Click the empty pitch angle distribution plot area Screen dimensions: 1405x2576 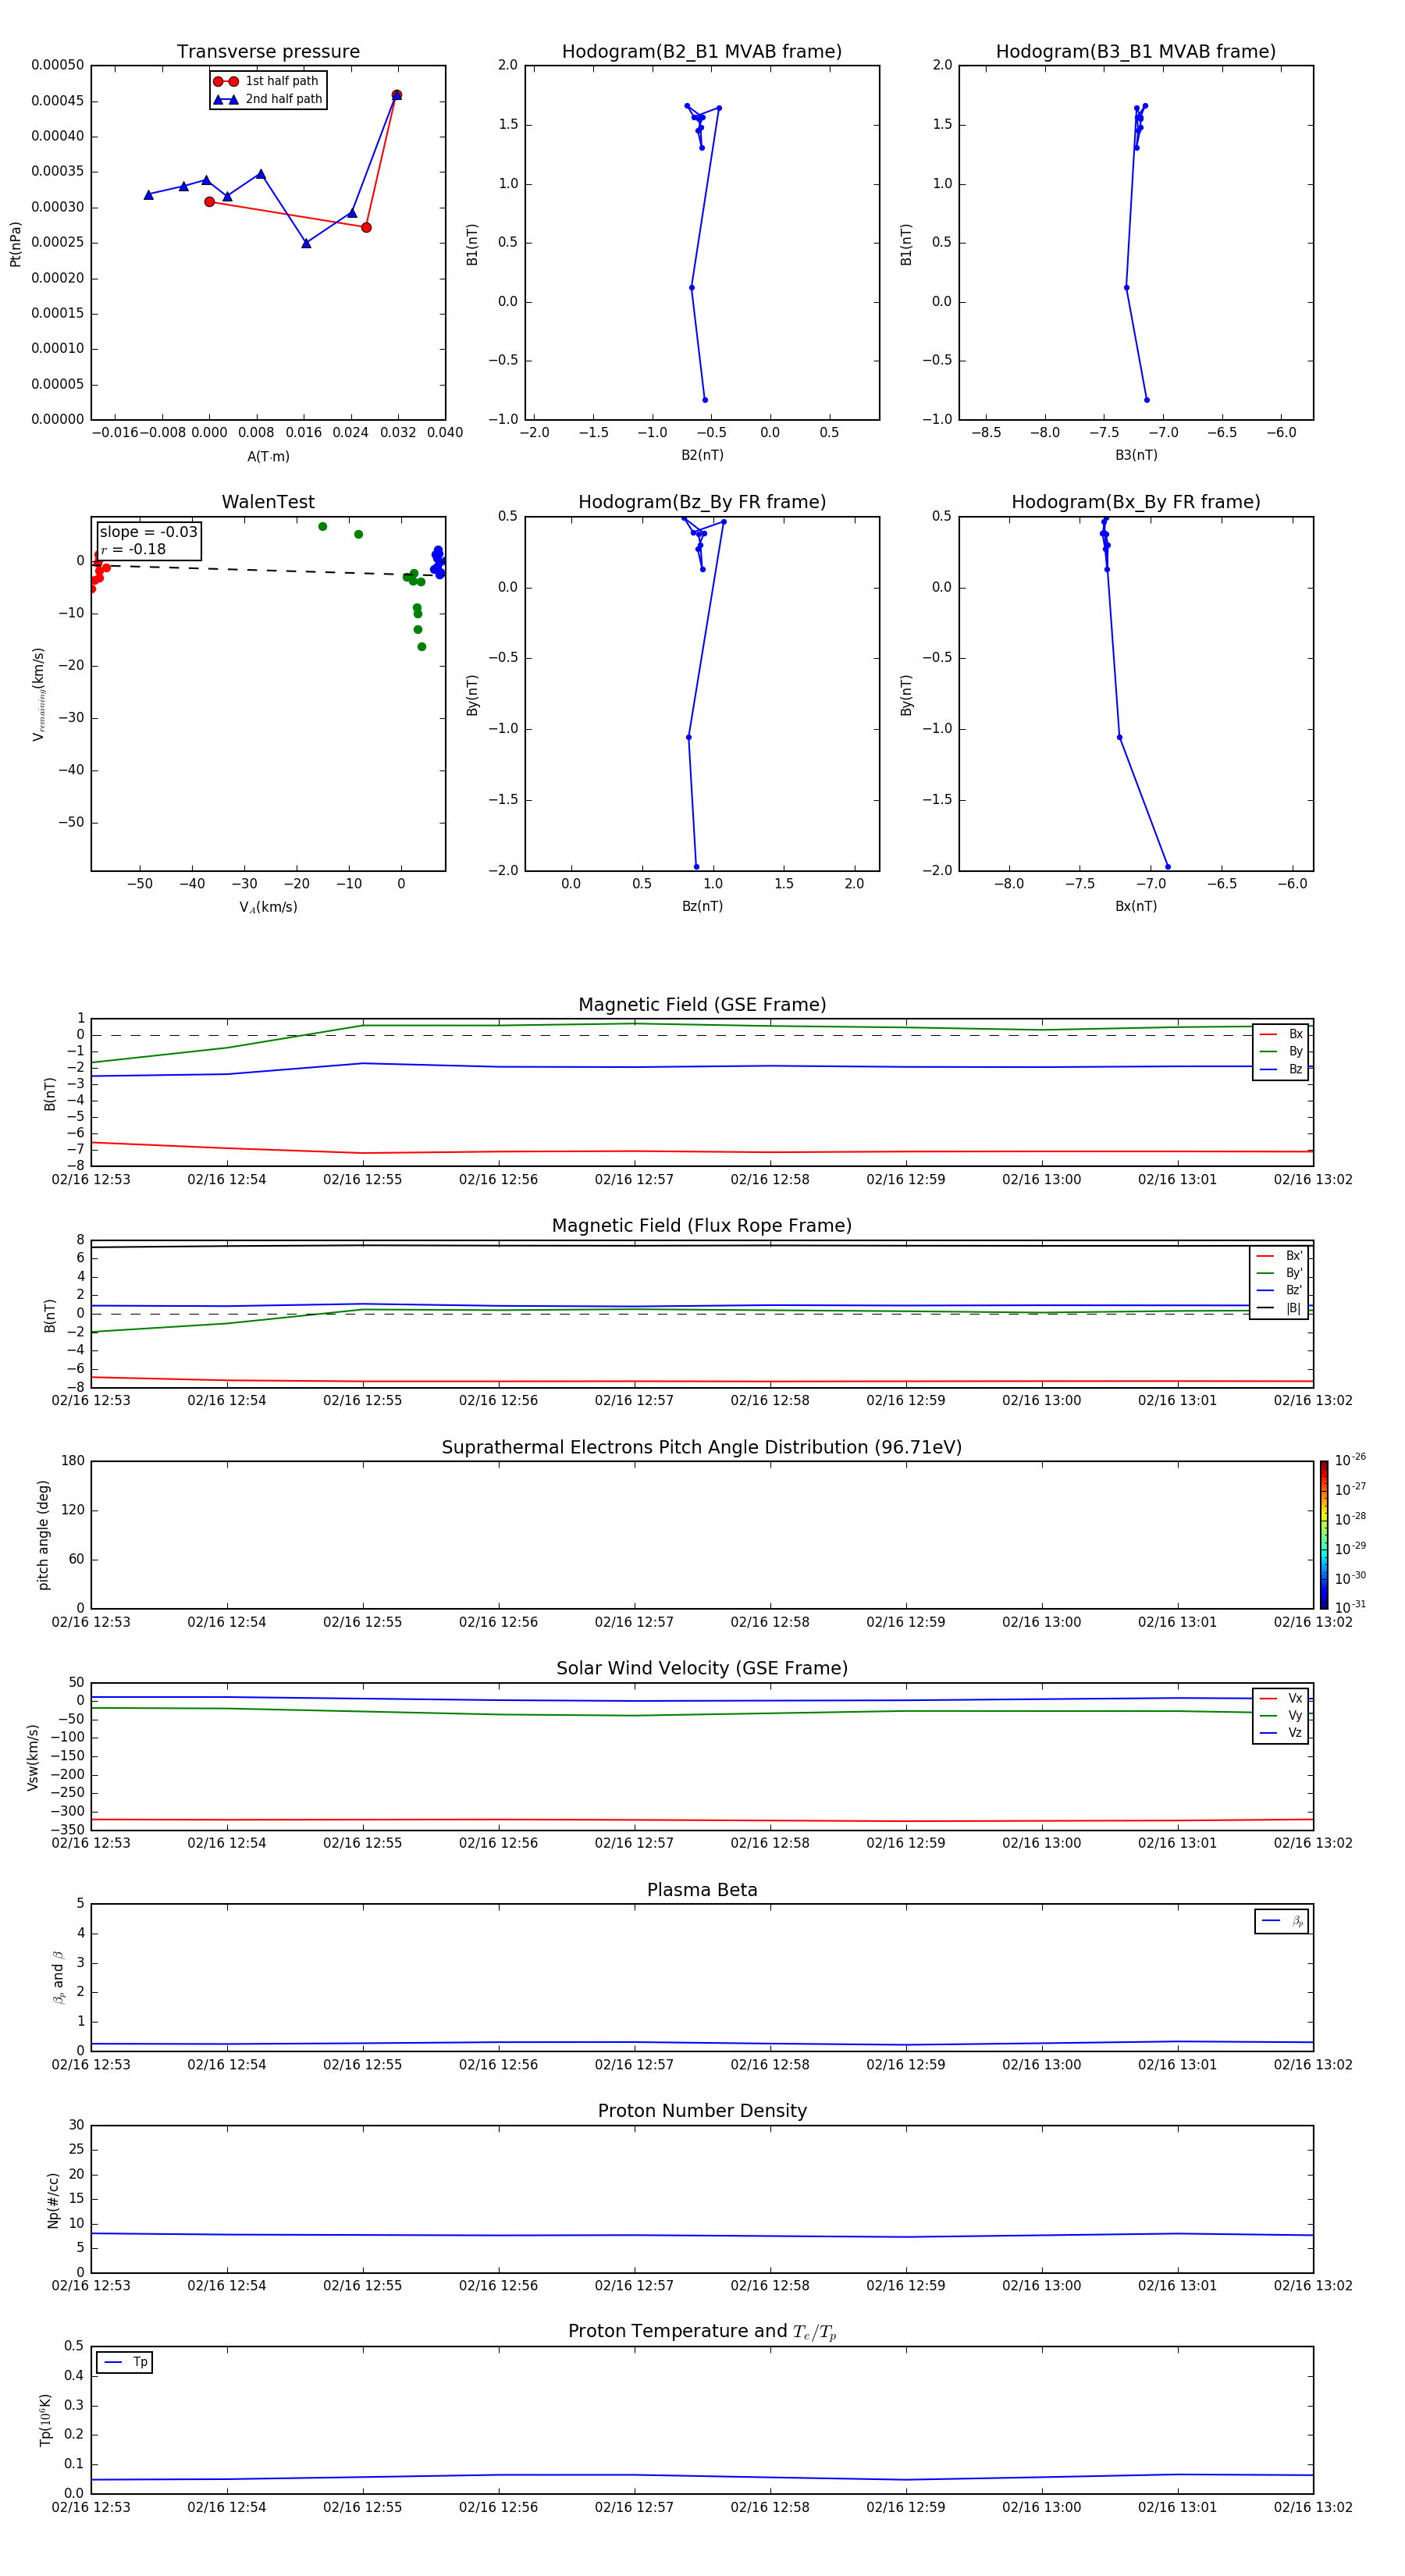[x=702, y=1535]
